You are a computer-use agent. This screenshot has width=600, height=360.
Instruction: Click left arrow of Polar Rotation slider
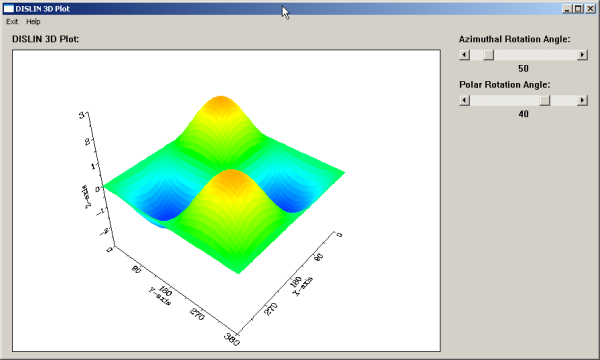(465, 101)
